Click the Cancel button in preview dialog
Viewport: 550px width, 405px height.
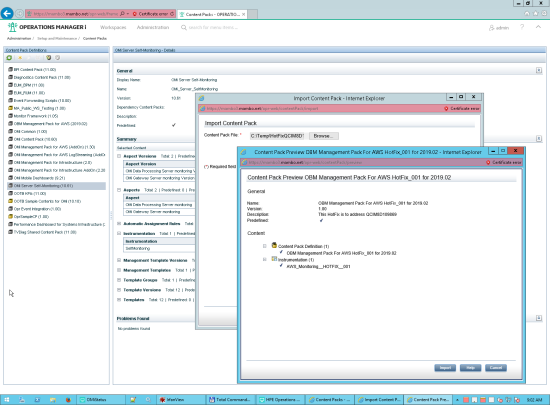point(496,367)
